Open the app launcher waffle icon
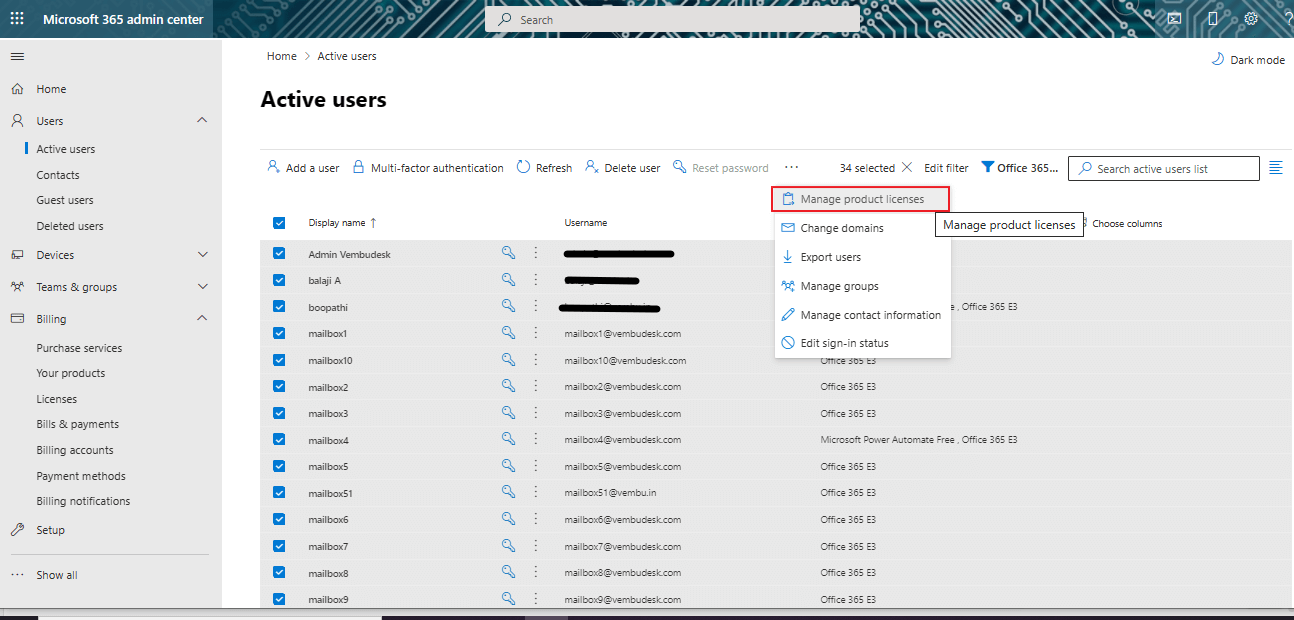 (17, 19)
